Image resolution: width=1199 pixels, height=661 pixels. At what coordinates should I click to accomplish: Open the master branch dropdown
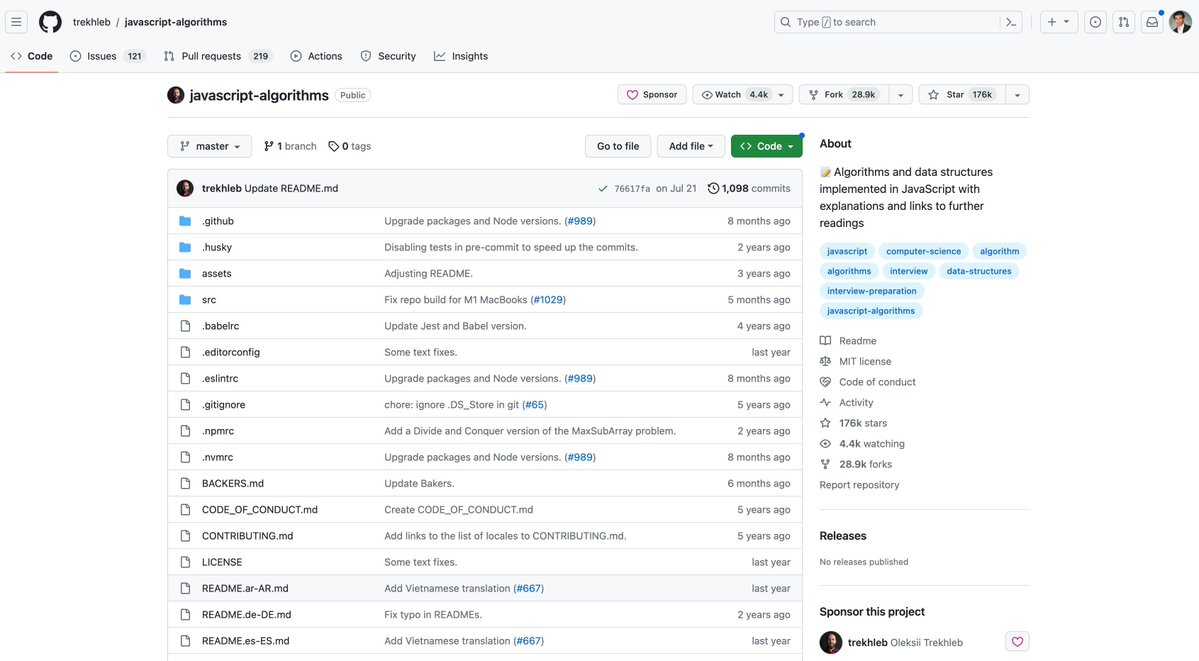(210, 146)
